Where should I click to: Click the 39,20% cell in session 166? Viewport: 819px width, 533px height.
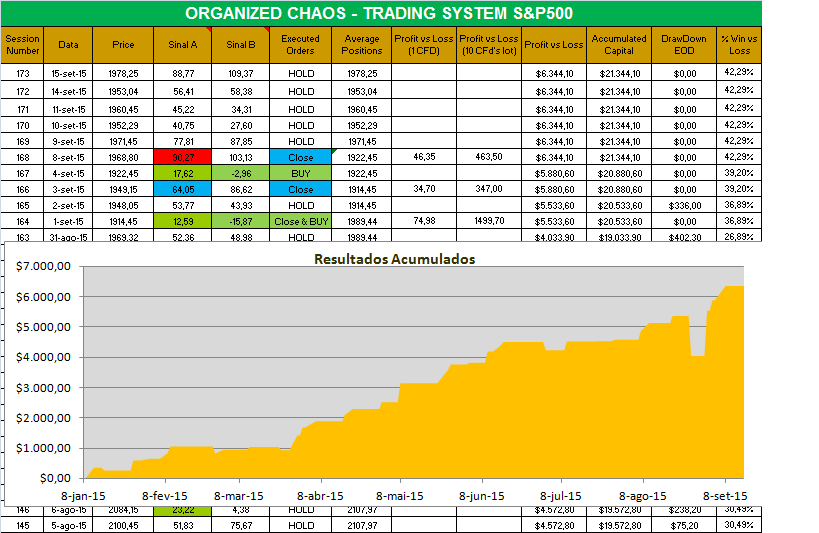[739, 189]
